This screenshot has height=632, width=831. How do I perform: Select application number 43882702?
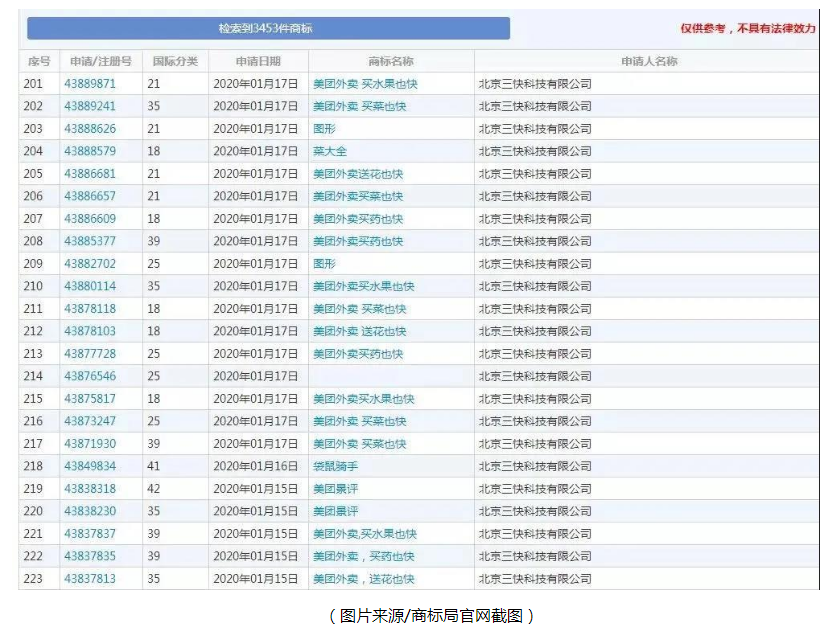90,264
